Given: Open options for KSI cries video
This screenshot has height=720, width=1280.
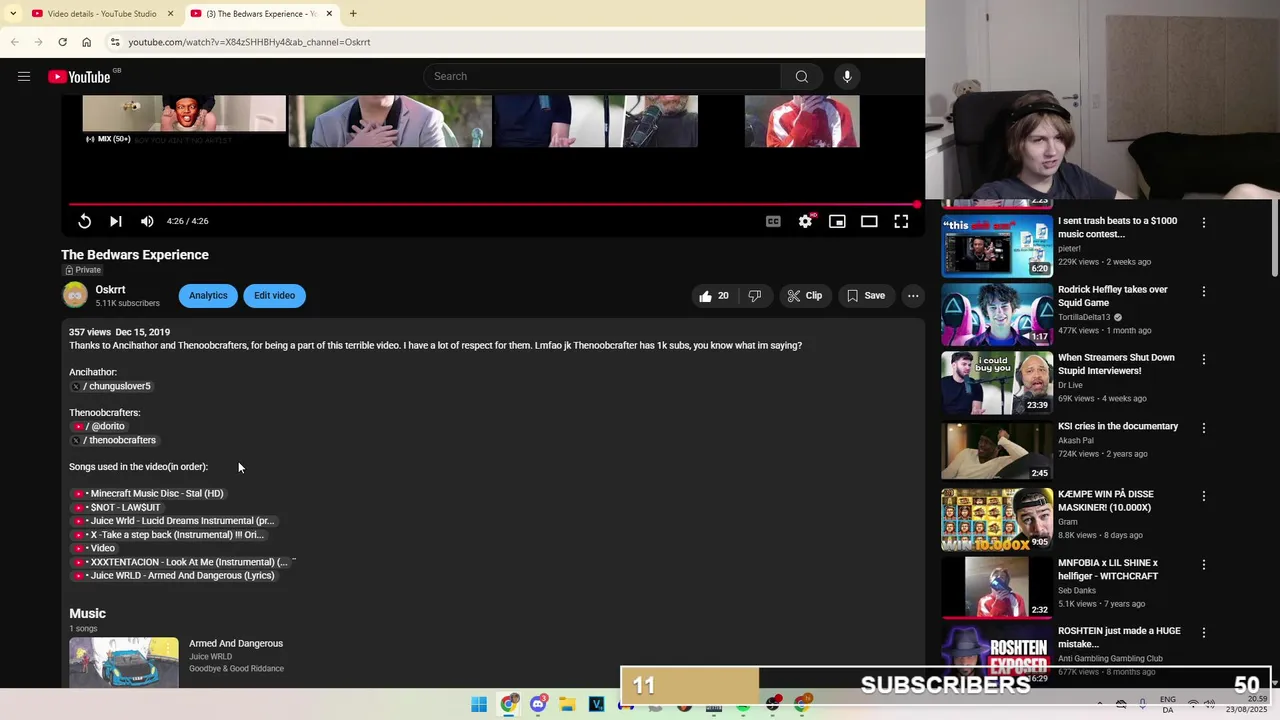Looking at the screenshot, I should [x=1203, y=428].
